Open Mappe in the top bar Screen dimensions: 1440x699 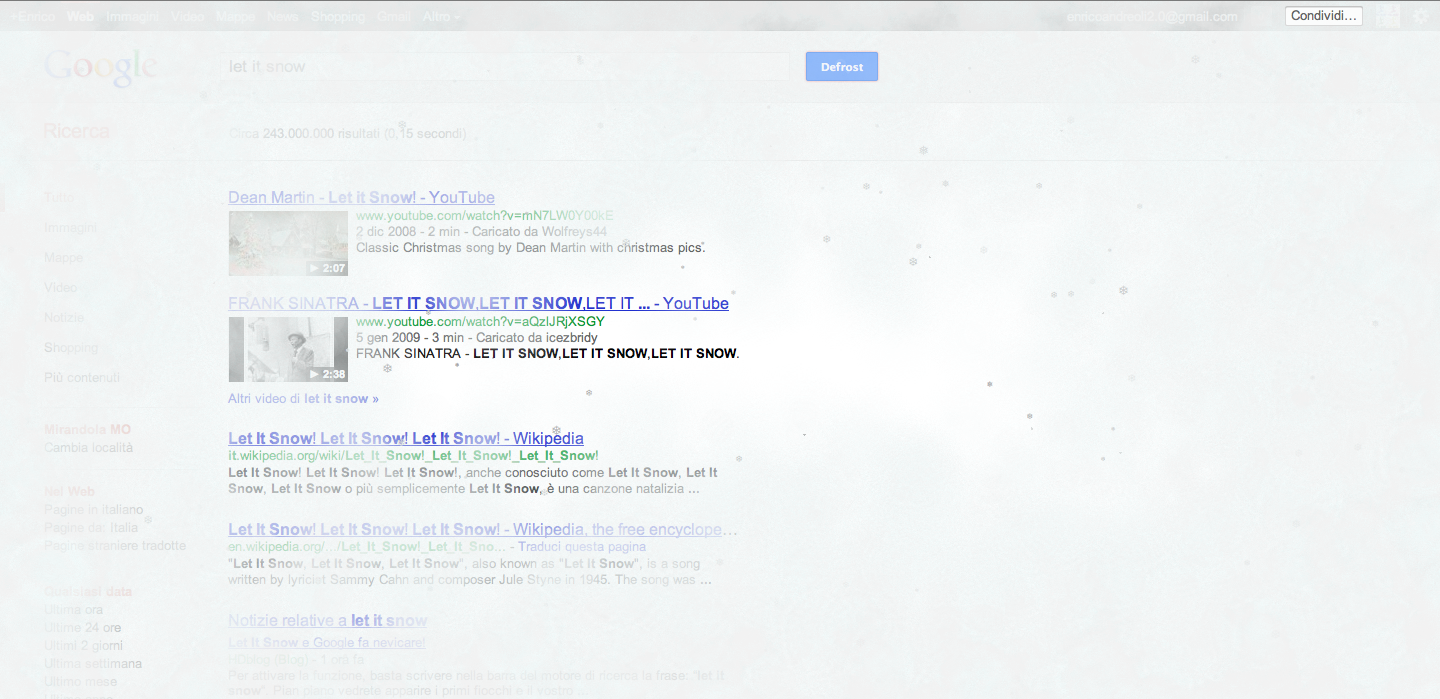click(x=235, y=16)
